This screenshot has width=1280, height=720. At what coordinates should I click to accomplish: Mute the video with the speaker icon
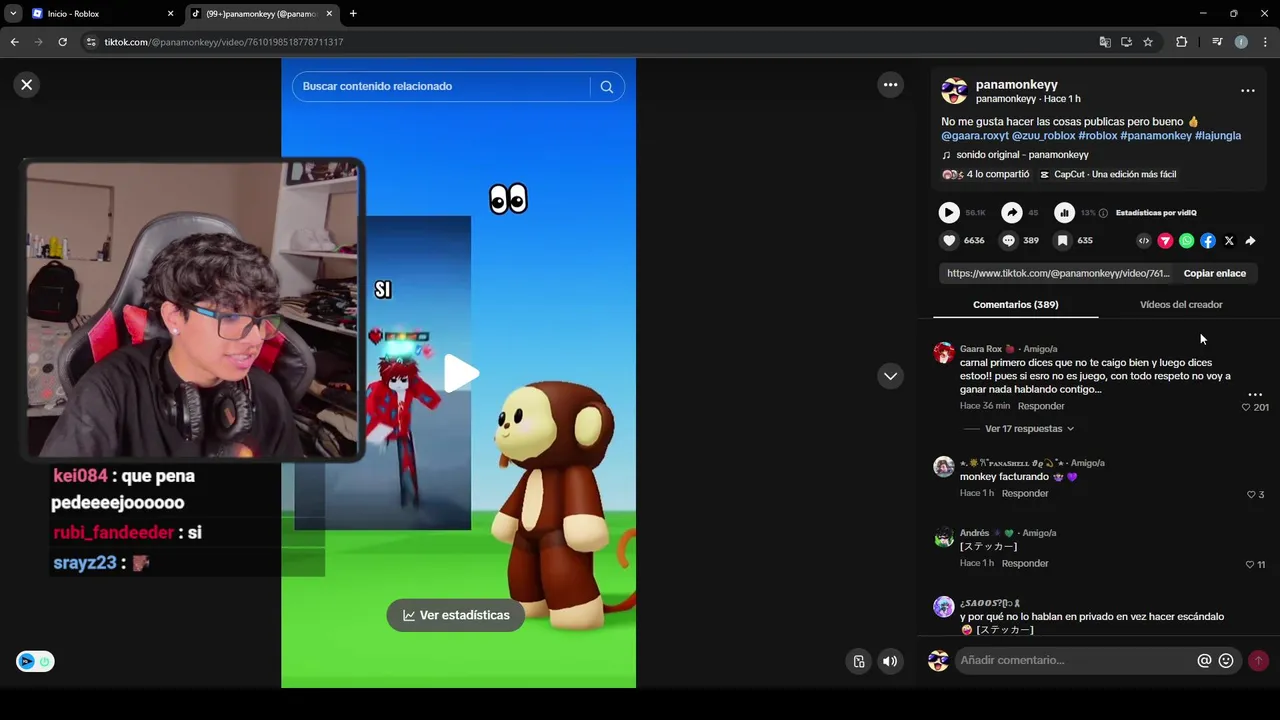[889, 661]
